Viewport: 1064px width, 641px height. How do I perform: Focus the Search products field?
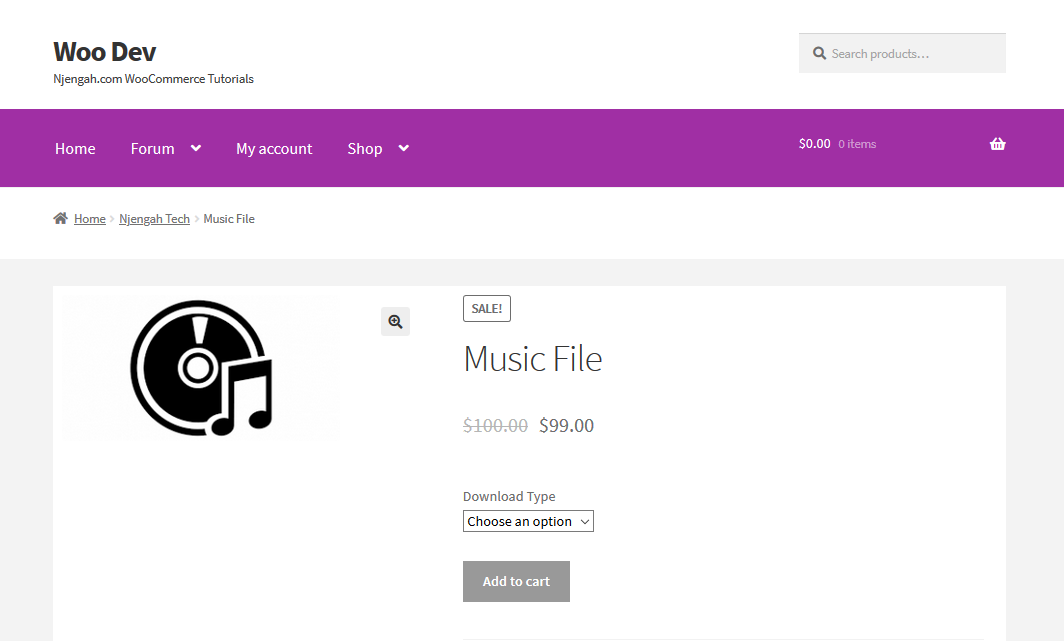[x=902, y=53]
